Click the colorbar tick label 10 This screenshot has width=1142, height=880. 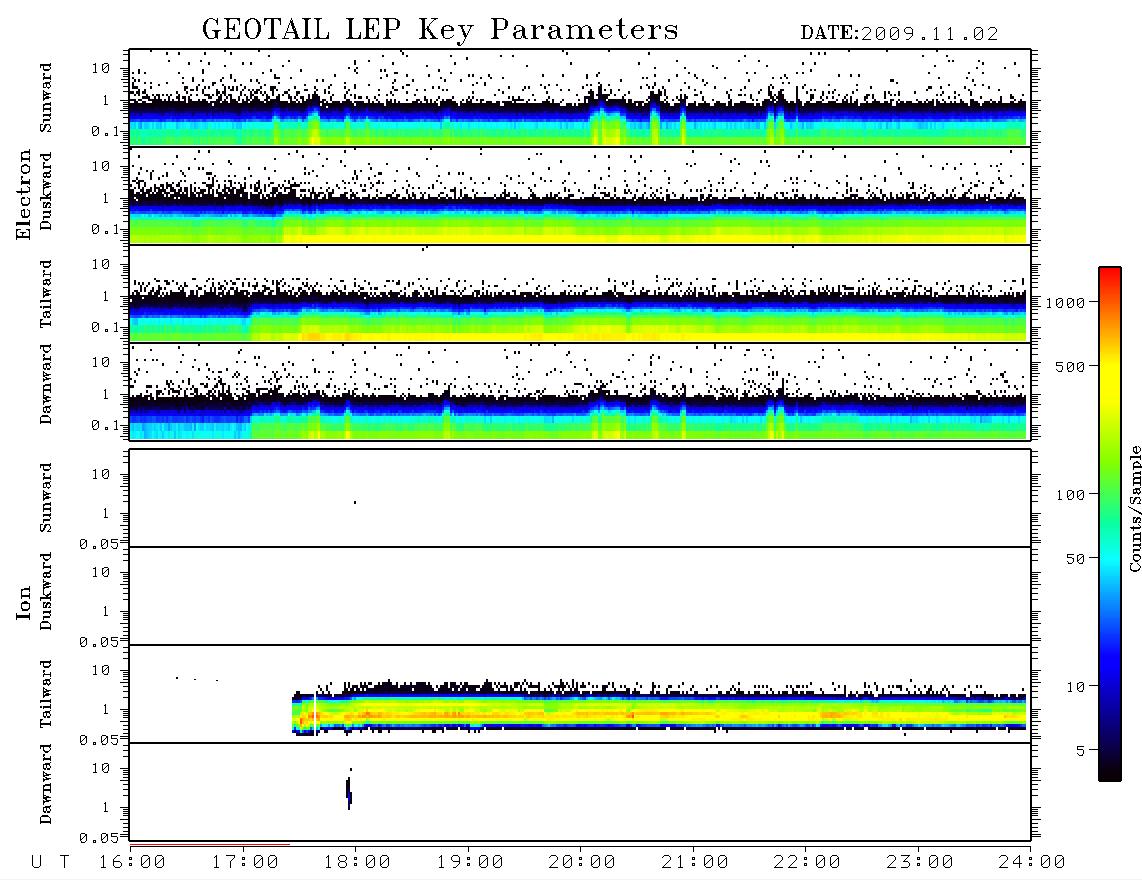pyautogui.click(x=1075, y=687)
